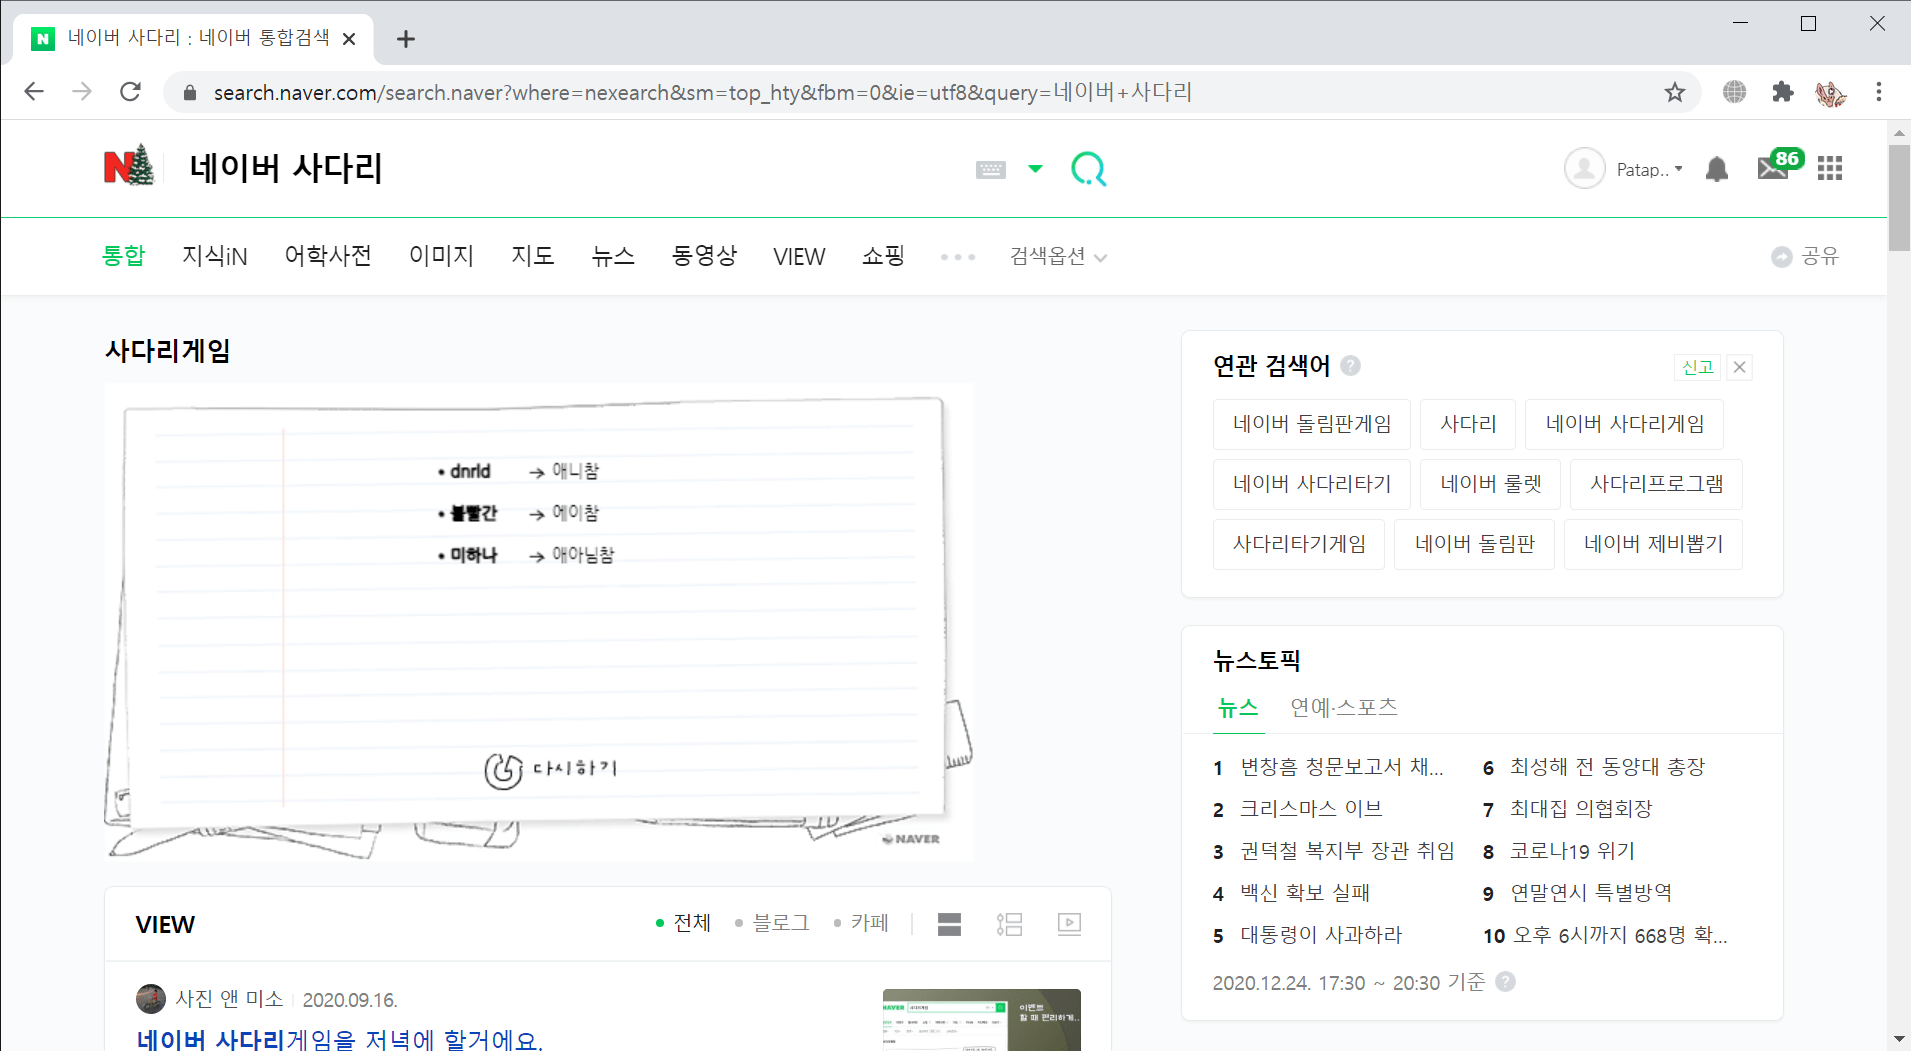Switch to the 어학사전 tab
The image size is (1911, 1051).
pos(328,256)
